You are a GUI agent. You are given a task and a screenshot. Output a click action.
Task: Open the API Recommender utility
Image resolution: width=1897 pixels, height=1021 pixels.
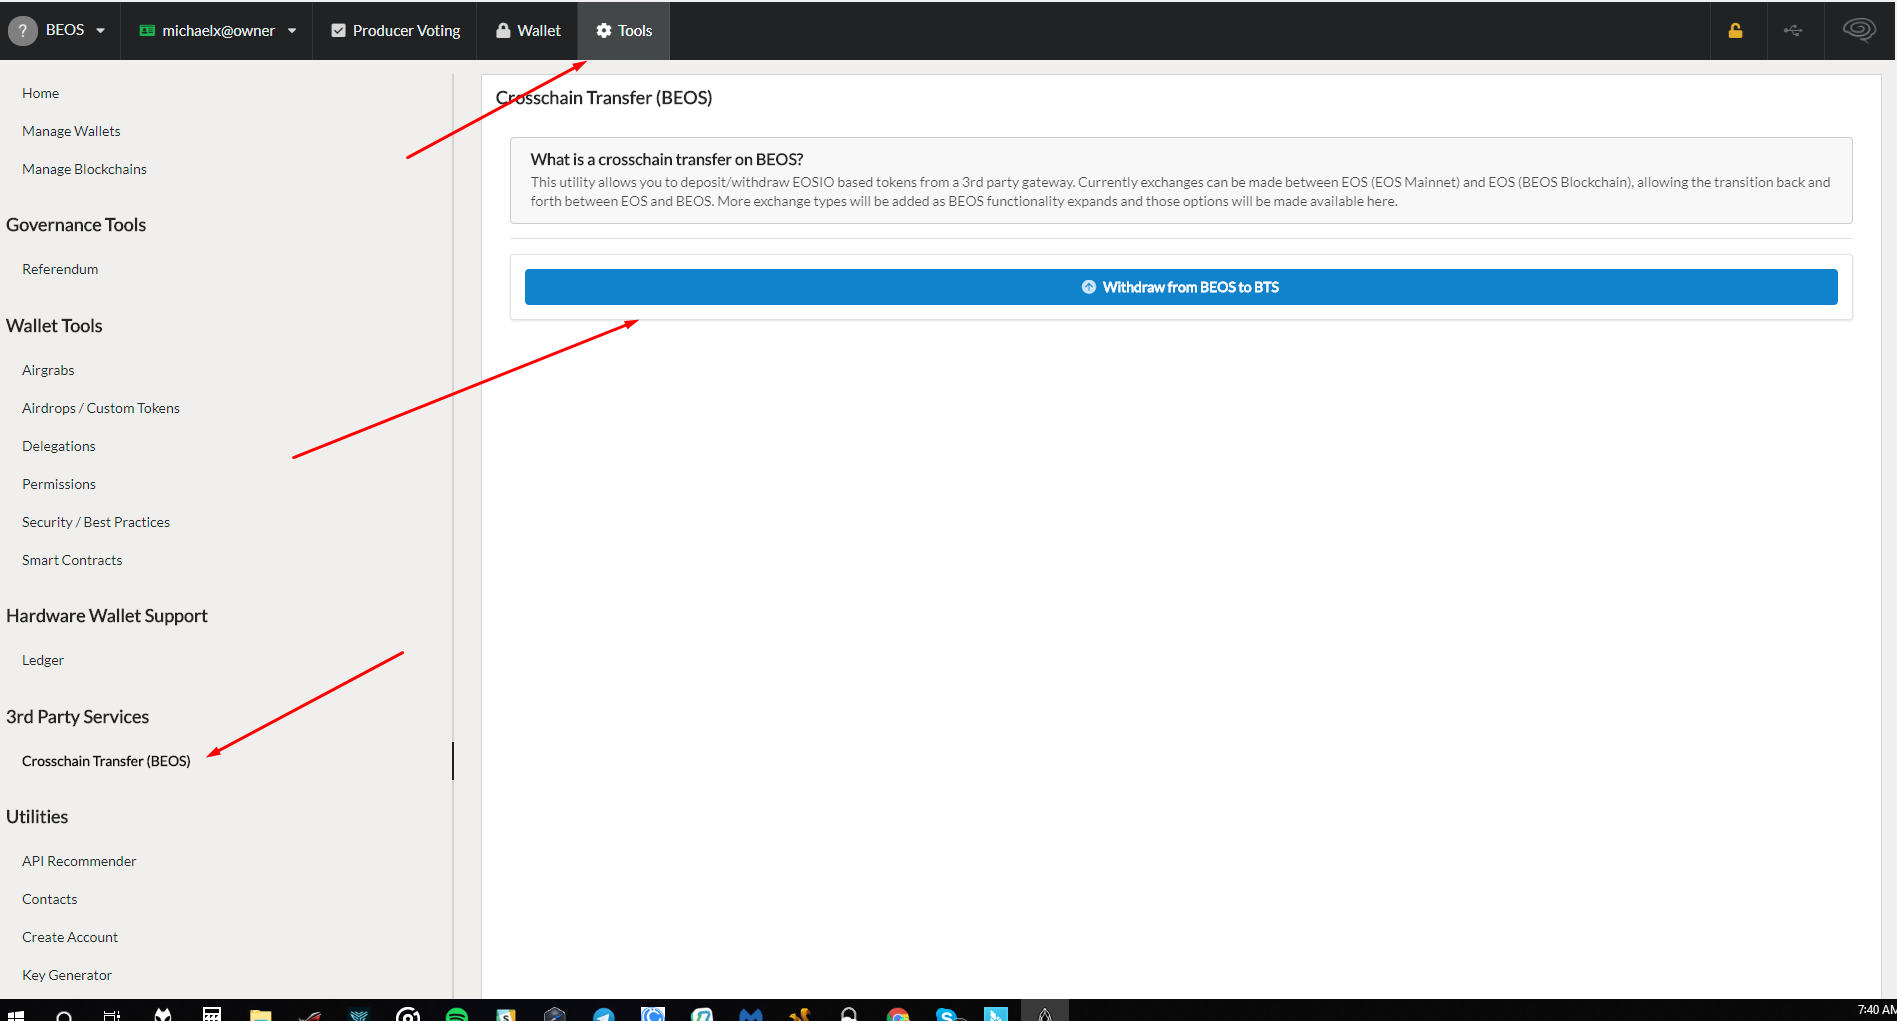coord(79,861)
